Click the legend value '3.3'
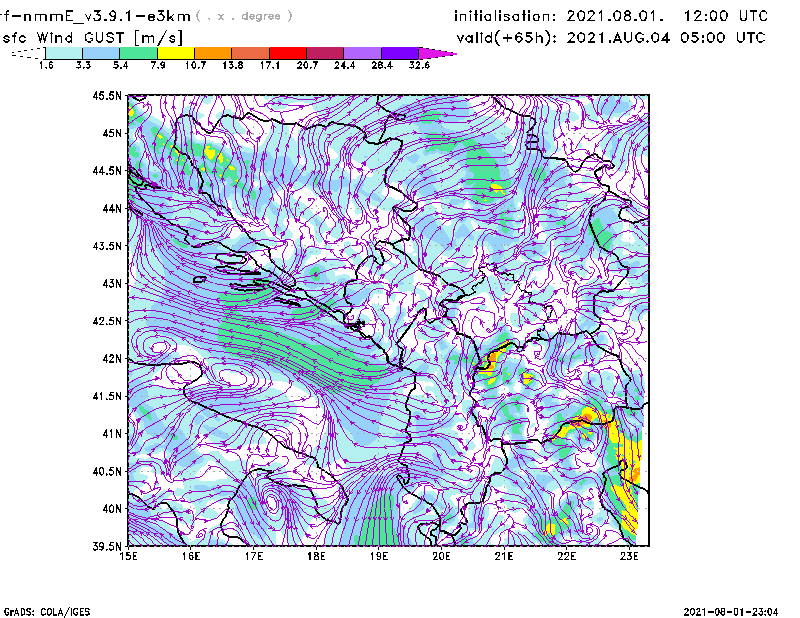The image size is (800, 618). coord(83,65)
